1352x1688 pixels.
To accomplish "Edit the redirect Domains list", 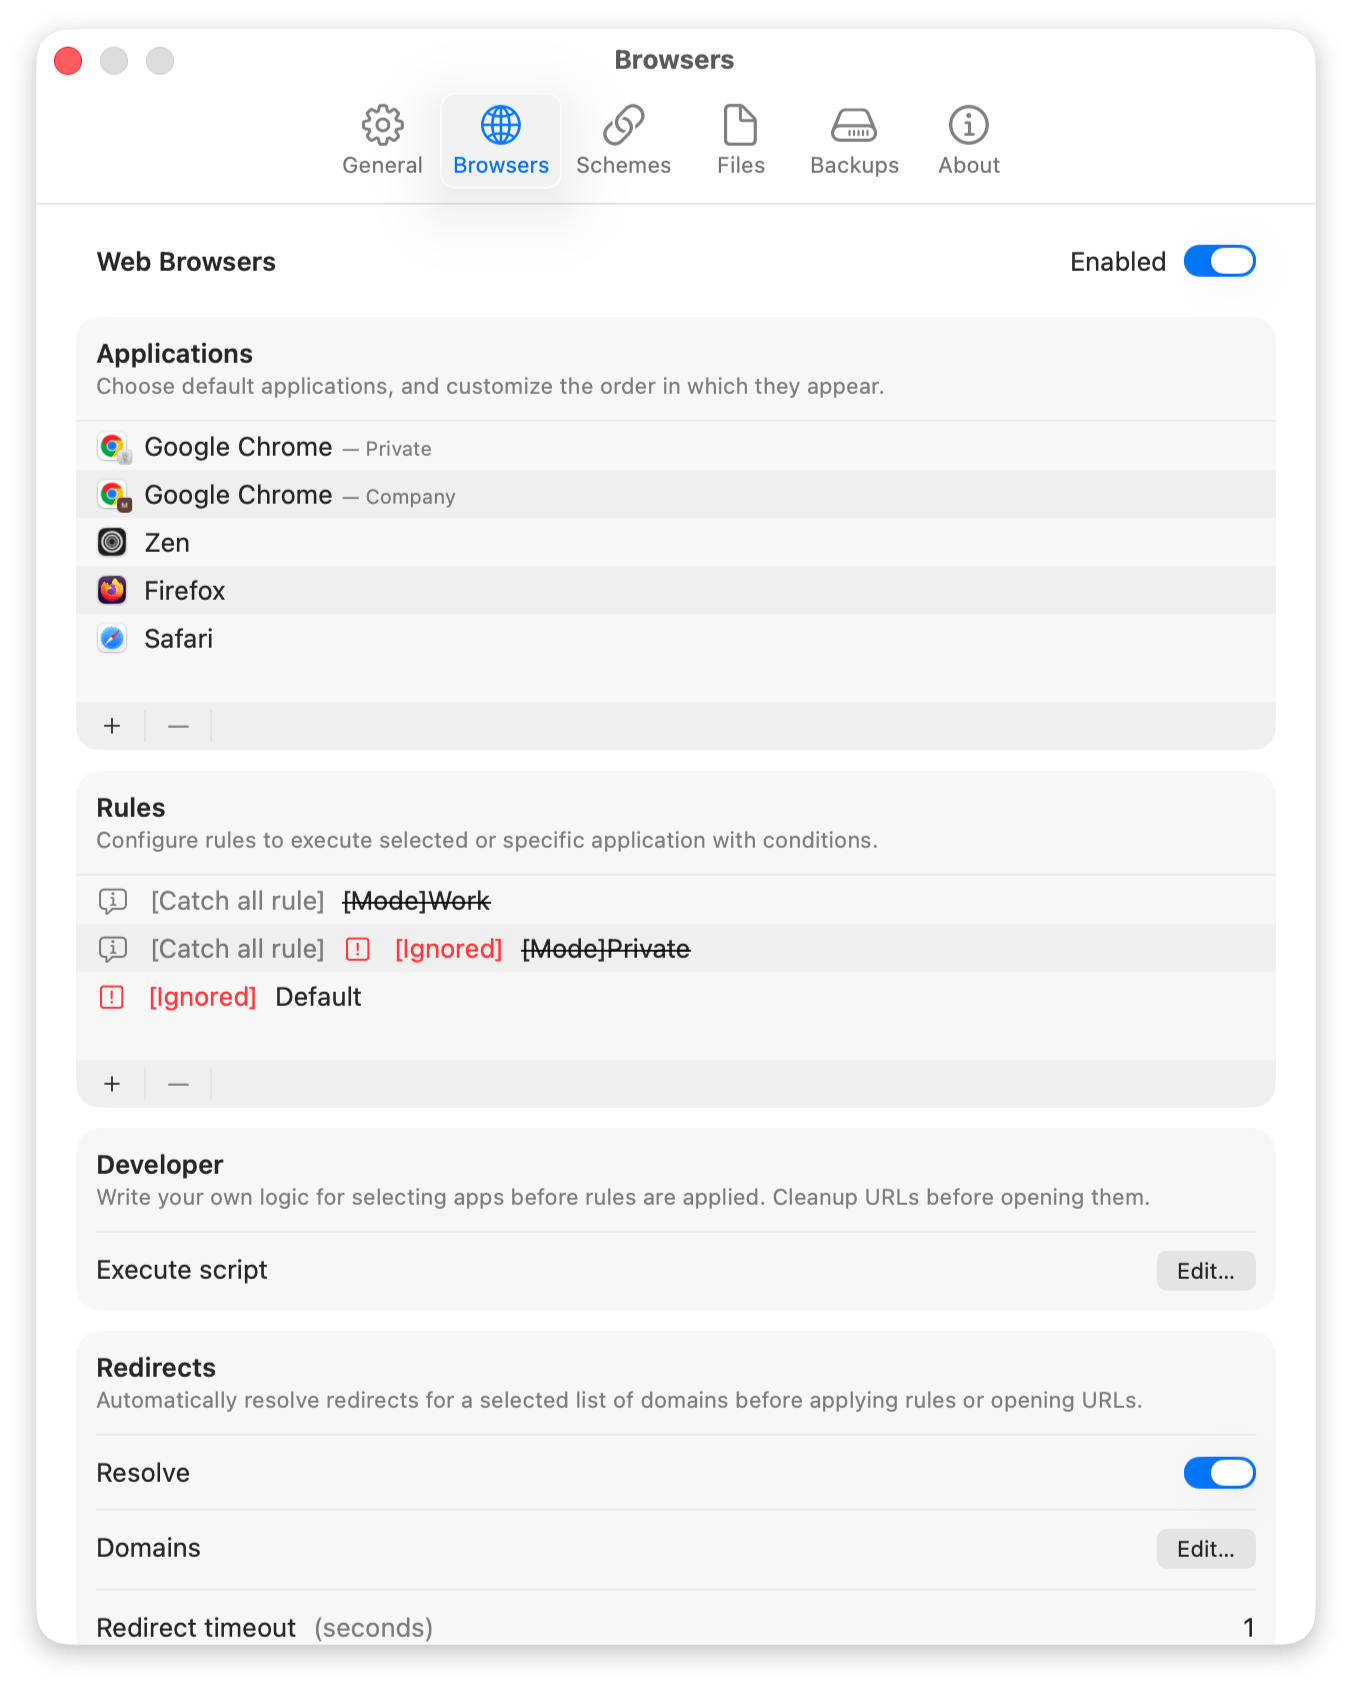I will pyautogui.click(x=1206, y=1549).
